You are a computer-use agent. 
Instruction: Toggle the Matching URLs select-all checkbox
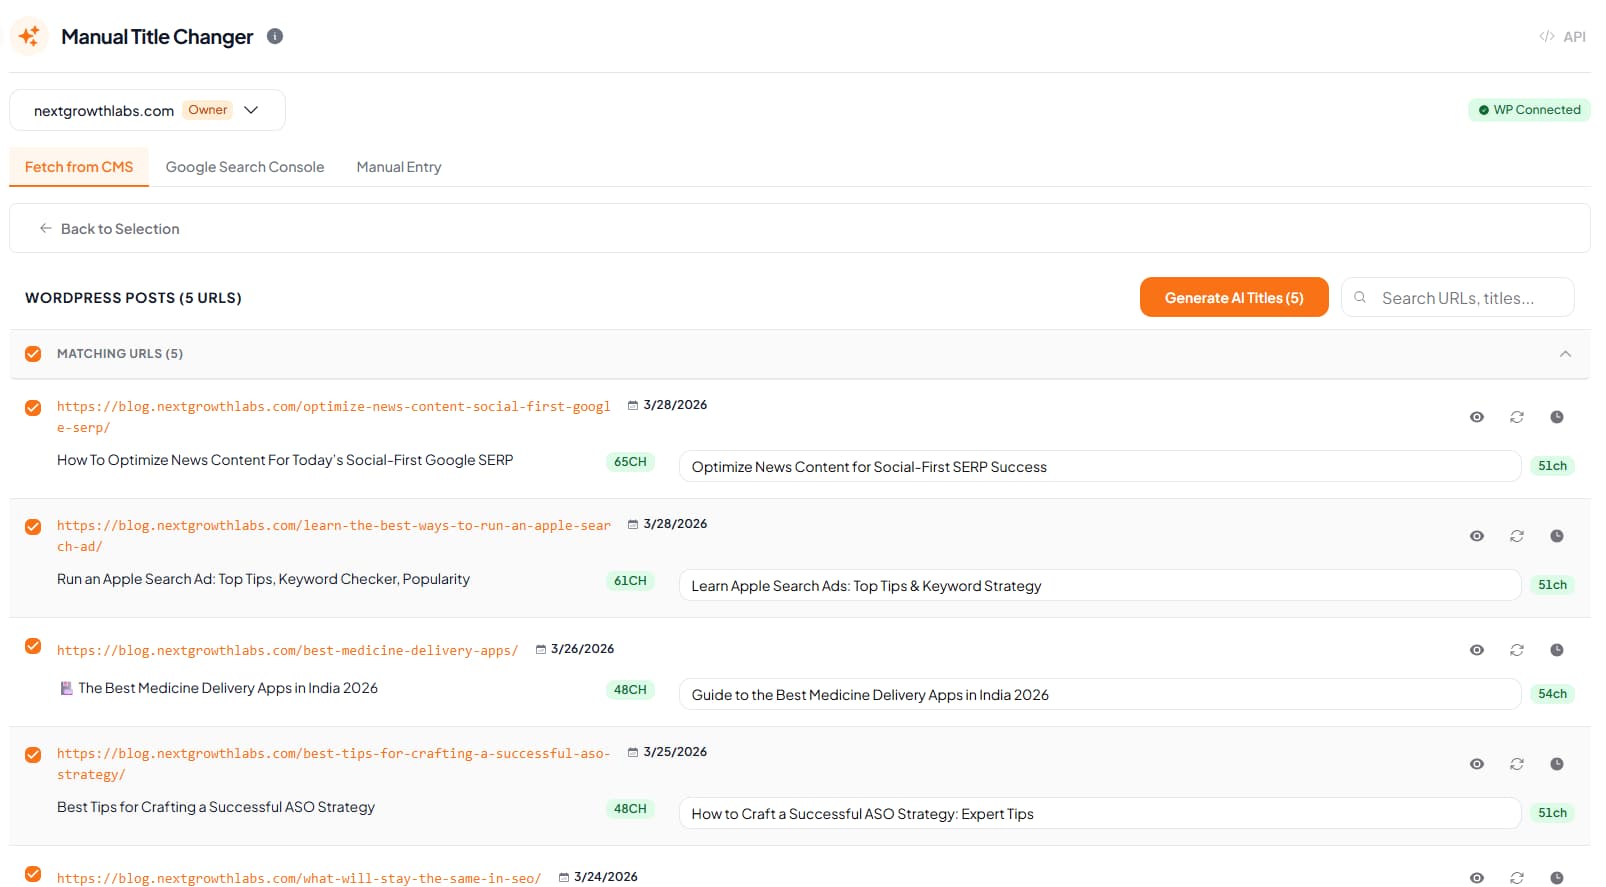[33, 354]
